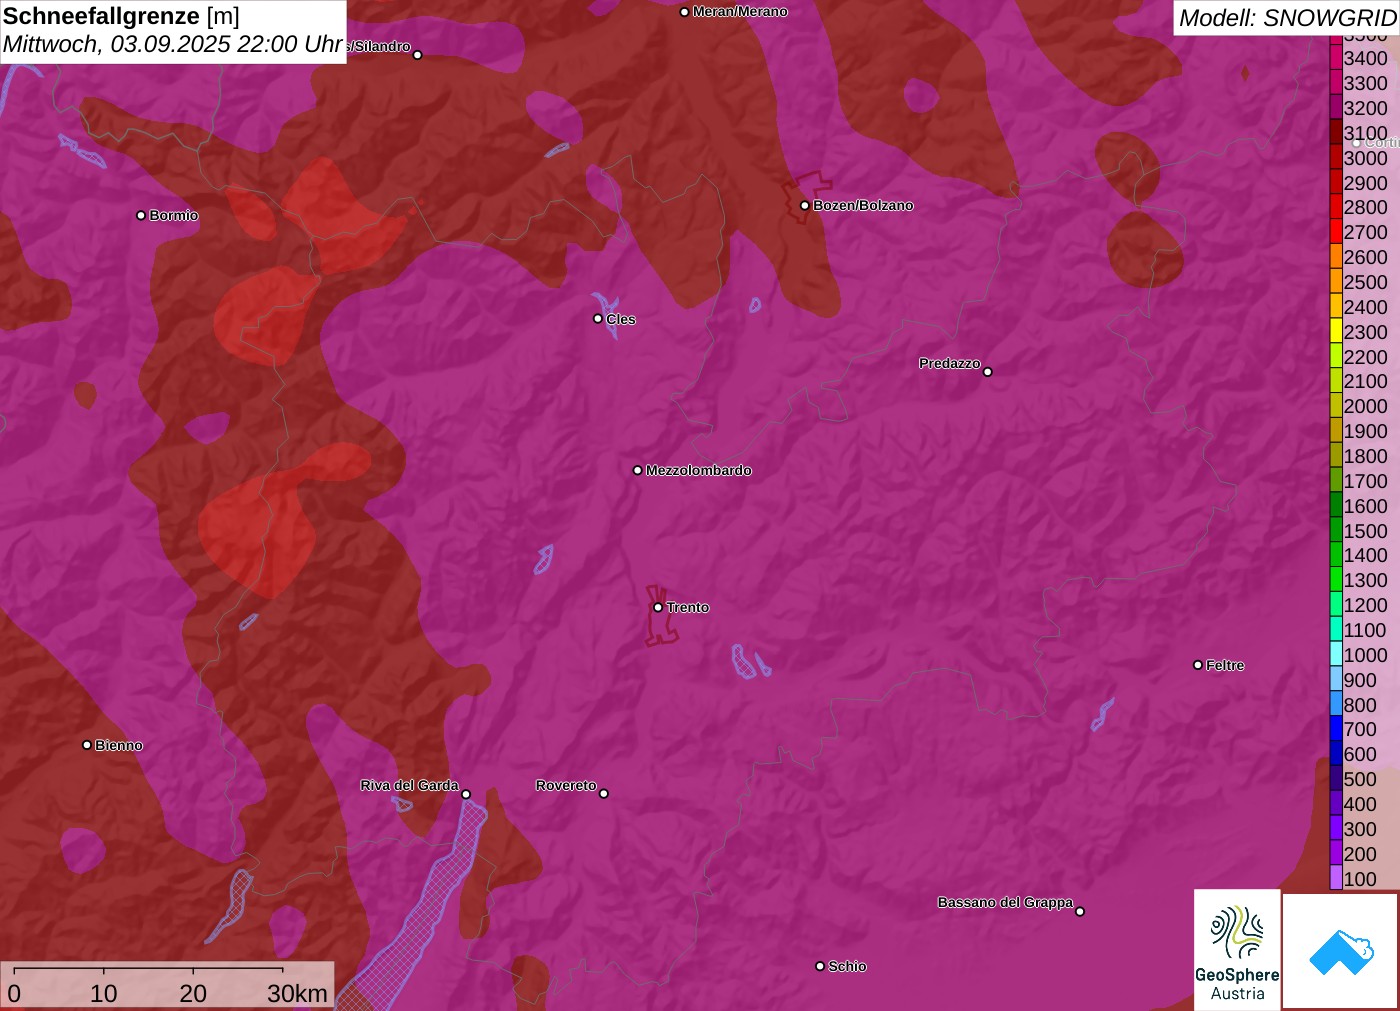Click the legend value '100'

coord(1360,879)
